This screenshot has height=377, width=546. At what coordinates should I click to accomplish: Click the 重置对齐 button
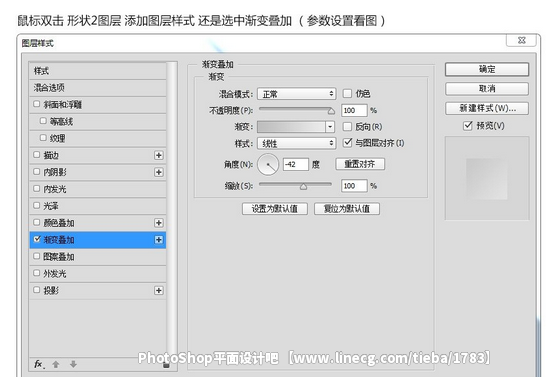point(360,164)
